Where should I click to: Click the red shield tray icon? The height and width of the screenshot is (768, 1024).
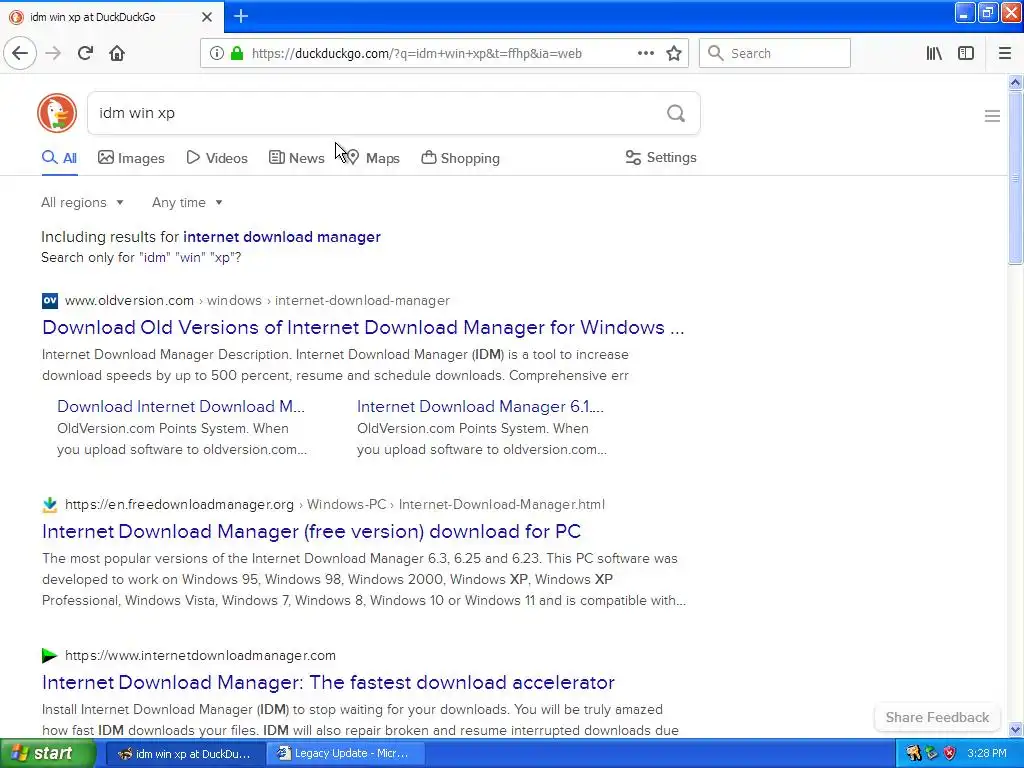point(949,753)
